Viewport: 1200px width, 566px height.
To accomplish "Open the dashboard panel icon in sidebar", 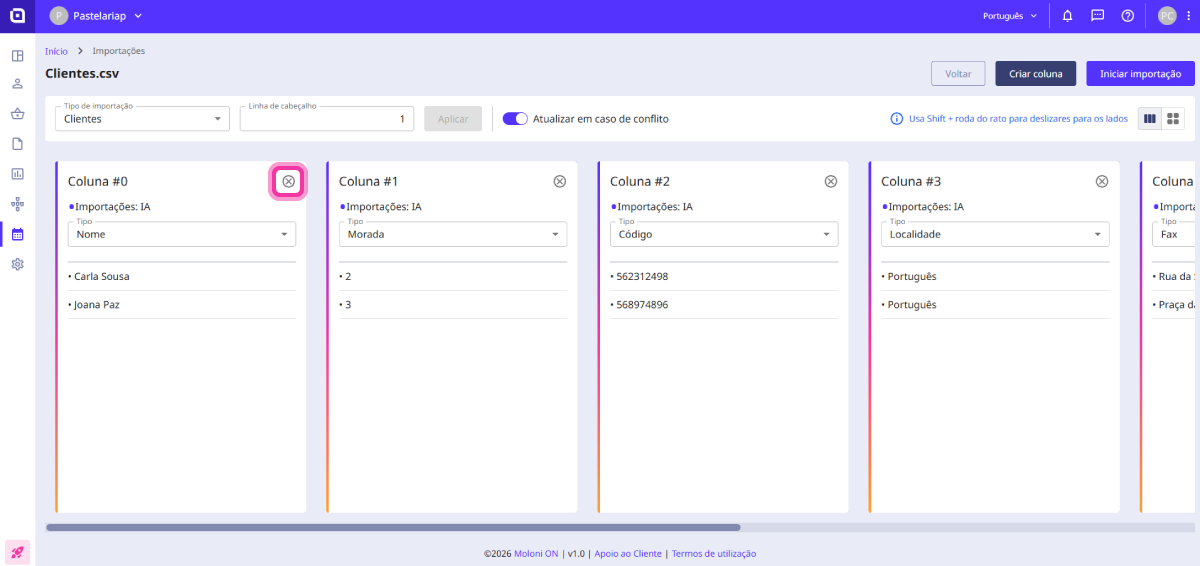I will point(17,56).
